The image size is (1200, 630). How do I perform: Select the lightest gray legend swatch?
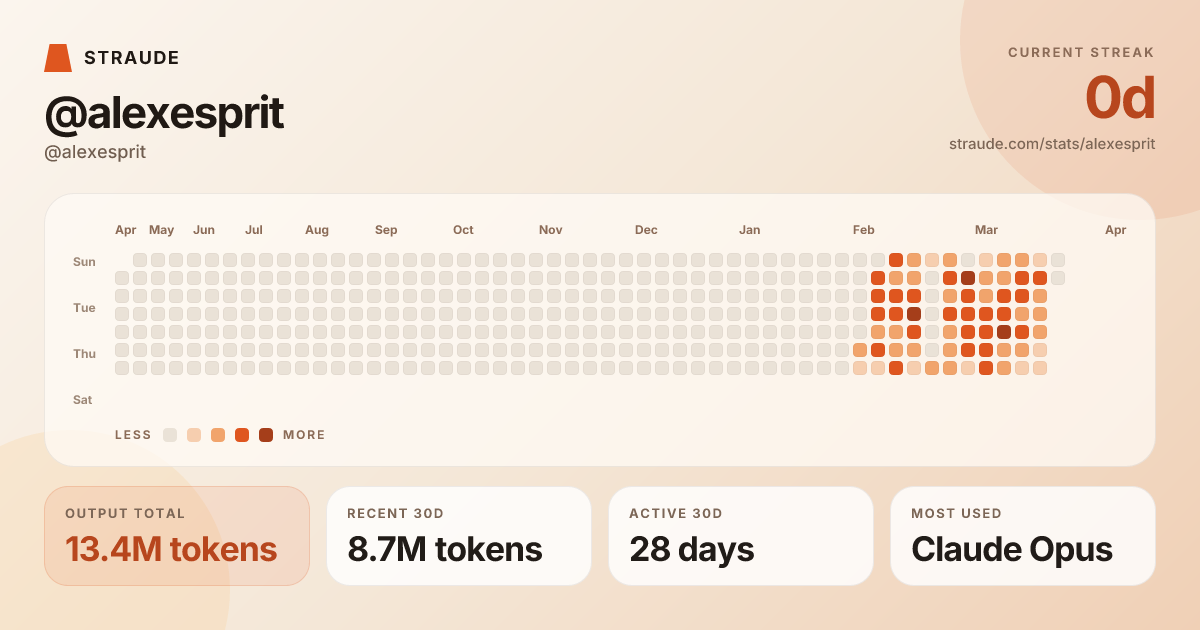[x=170, y=435]
